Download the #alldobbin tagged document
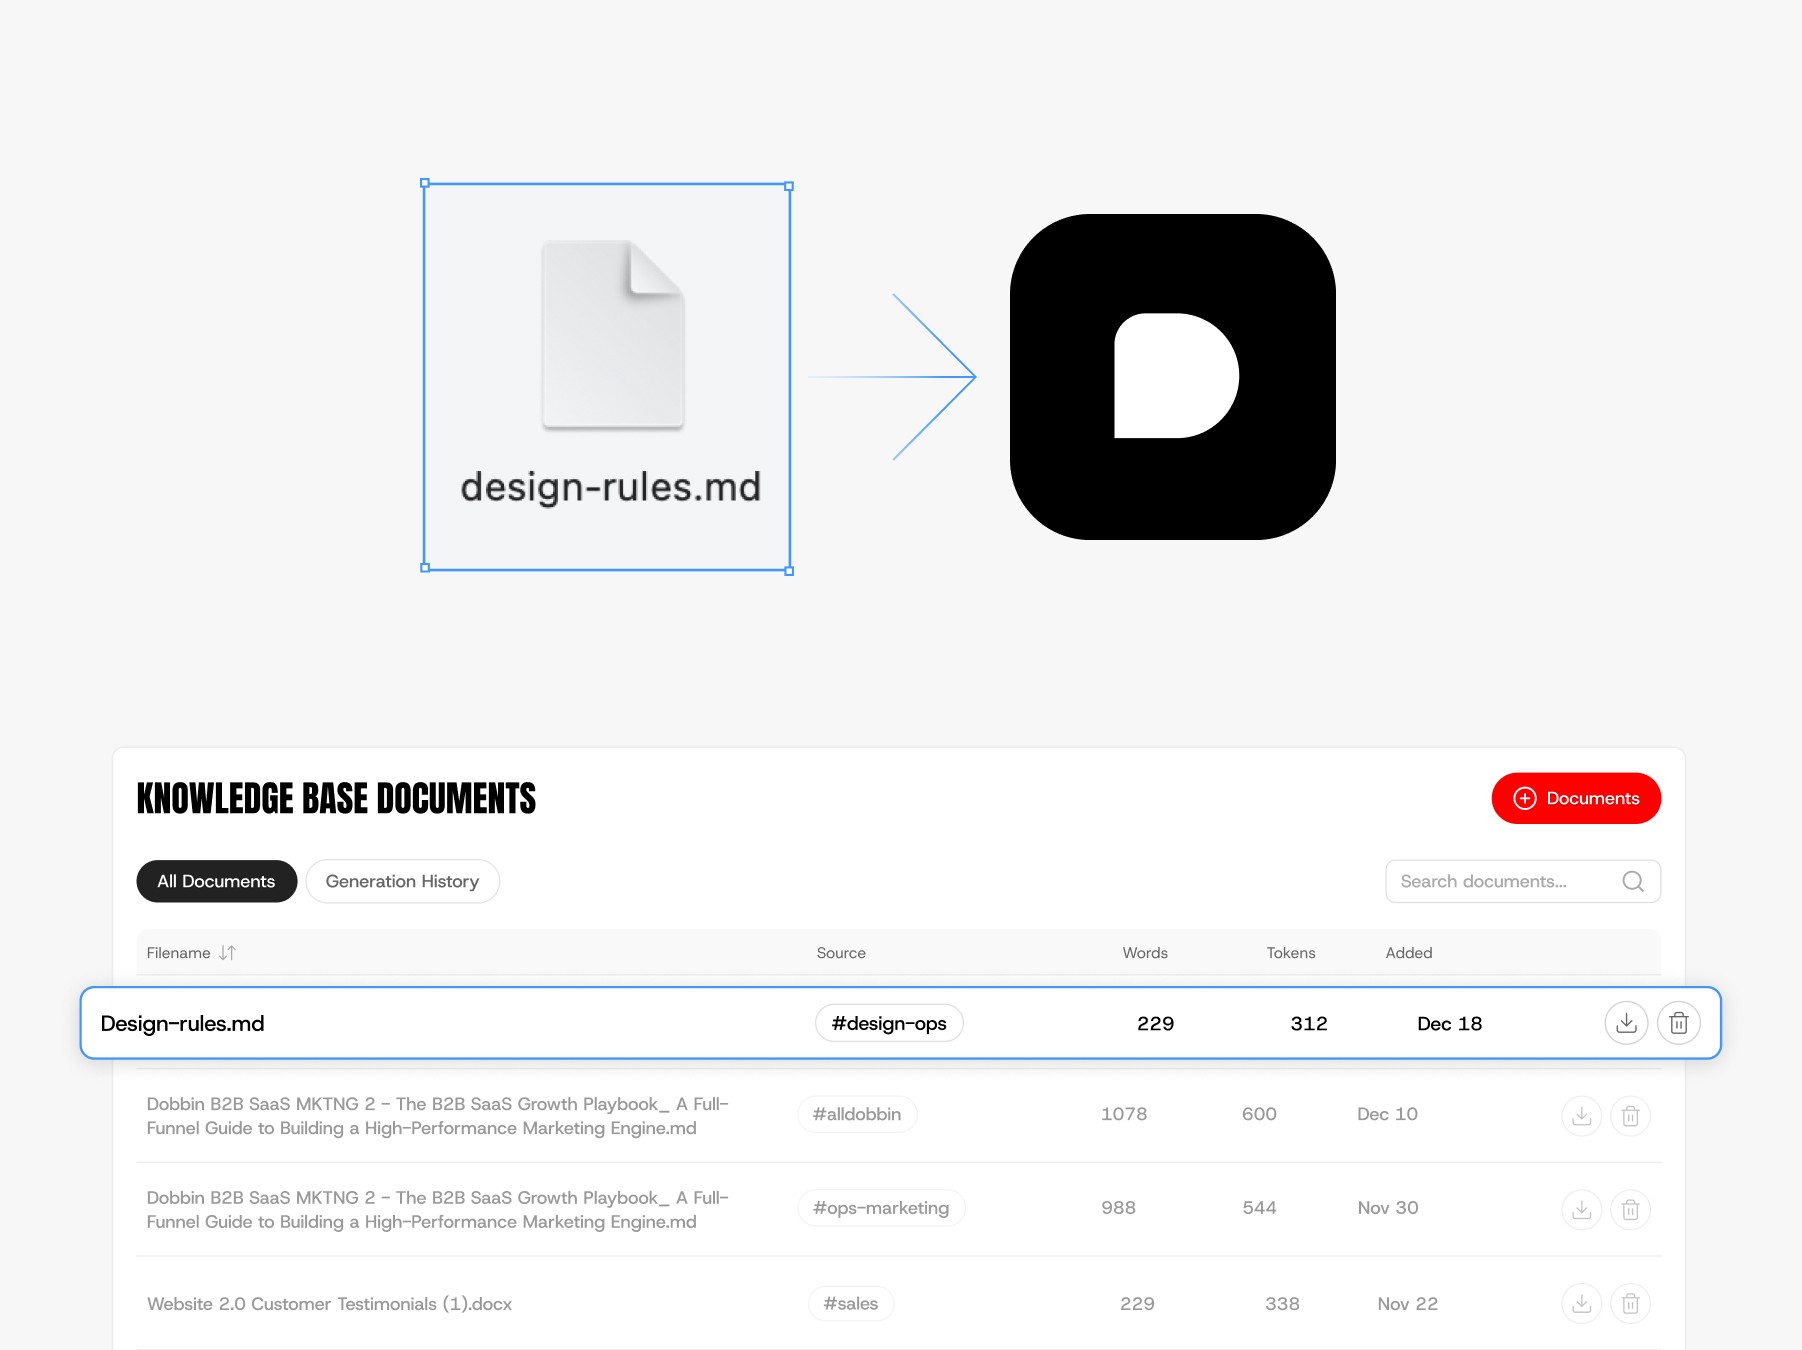1802x1350 pixels. click(1582, 1115)
